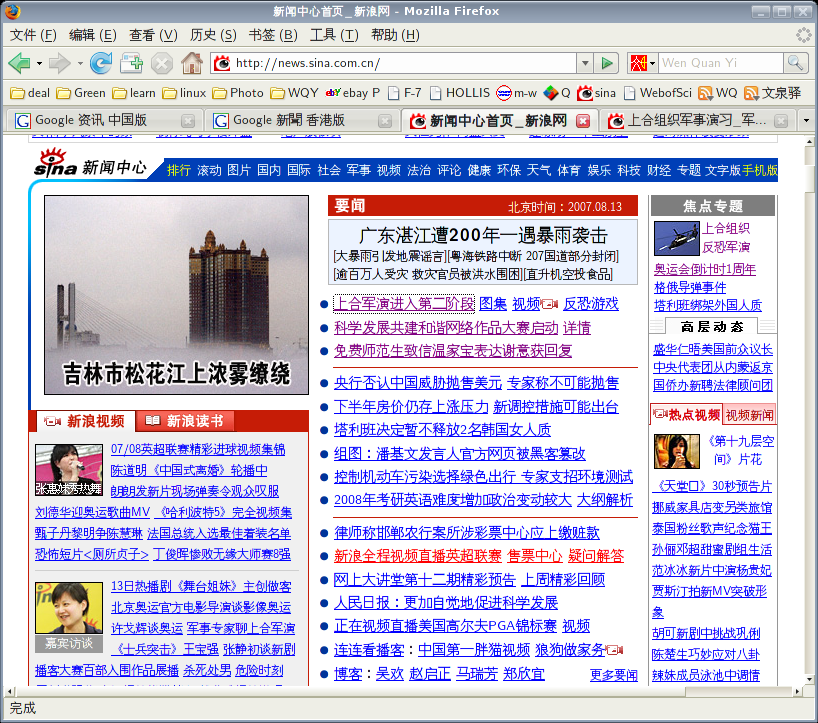Screen dimensions: 818x723
Task: Close the 新闻中心首页_新浪网 tab
Action: click(x=583, y=121)
